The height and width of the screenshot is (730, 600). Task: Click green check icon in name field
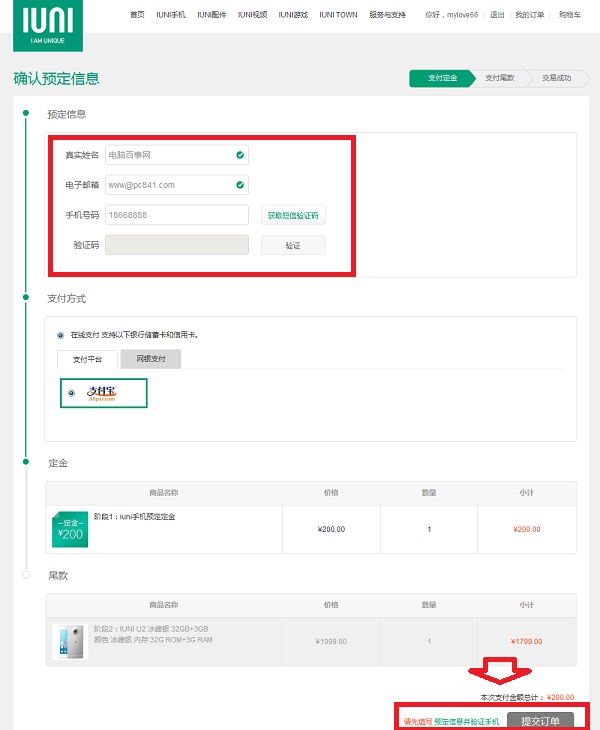pos(240,155)
